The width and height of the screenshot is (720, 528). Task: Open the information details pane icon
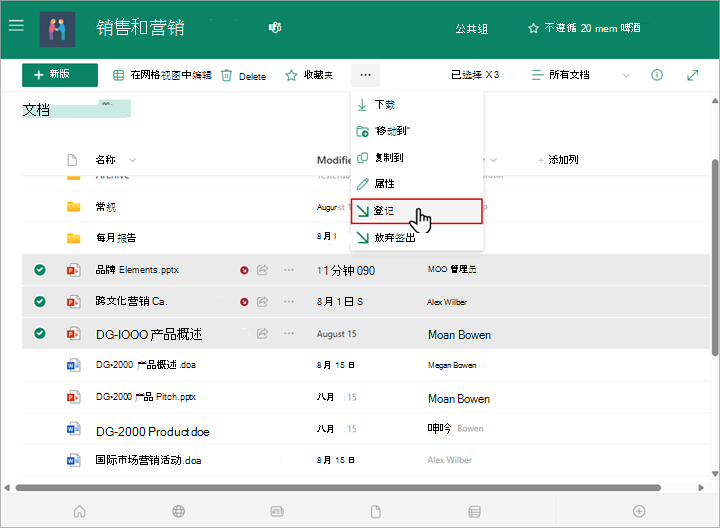657,75
